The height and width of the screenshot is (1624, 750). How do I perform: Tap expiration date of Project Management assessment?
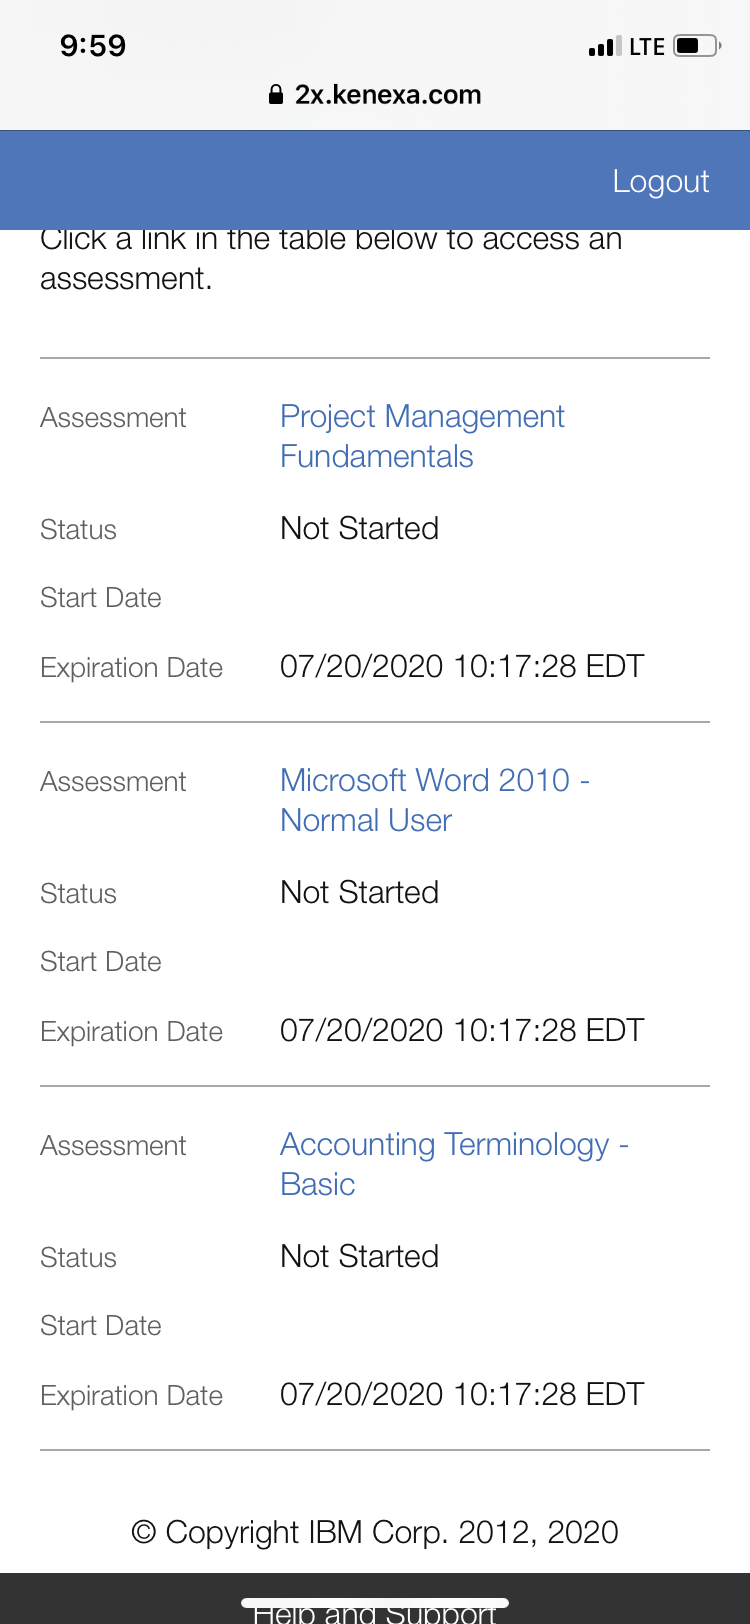[461, 666]
